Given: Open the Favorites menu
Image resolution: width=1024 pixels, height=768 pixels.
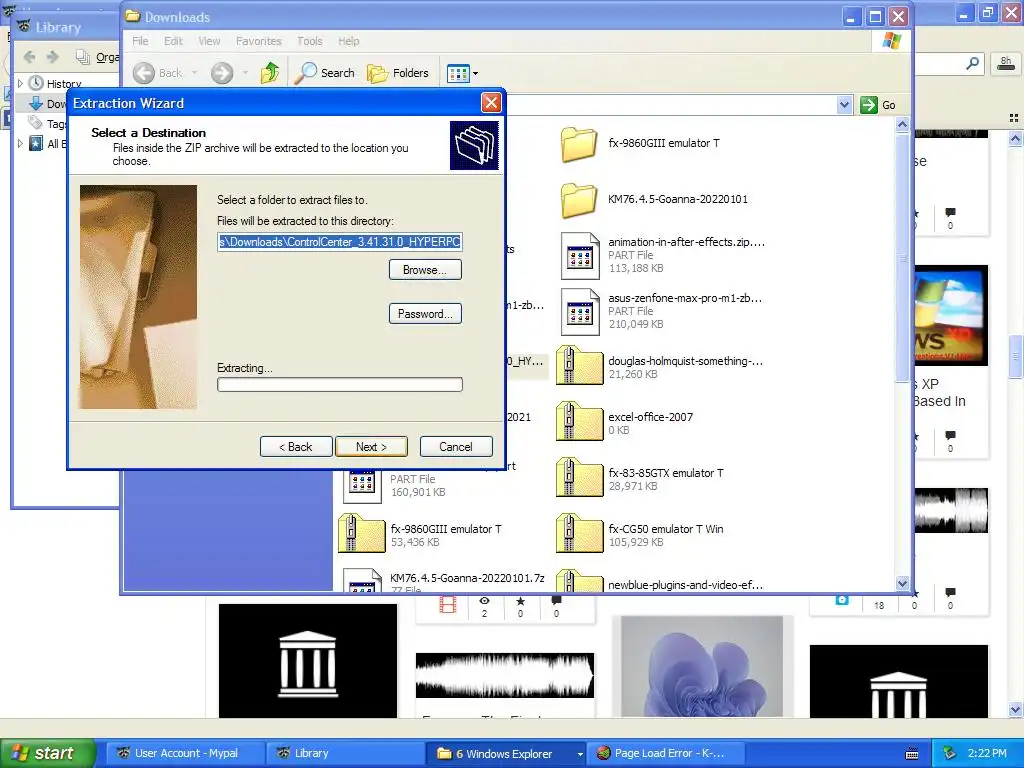Looking at the screenshot, I should 259,41.
